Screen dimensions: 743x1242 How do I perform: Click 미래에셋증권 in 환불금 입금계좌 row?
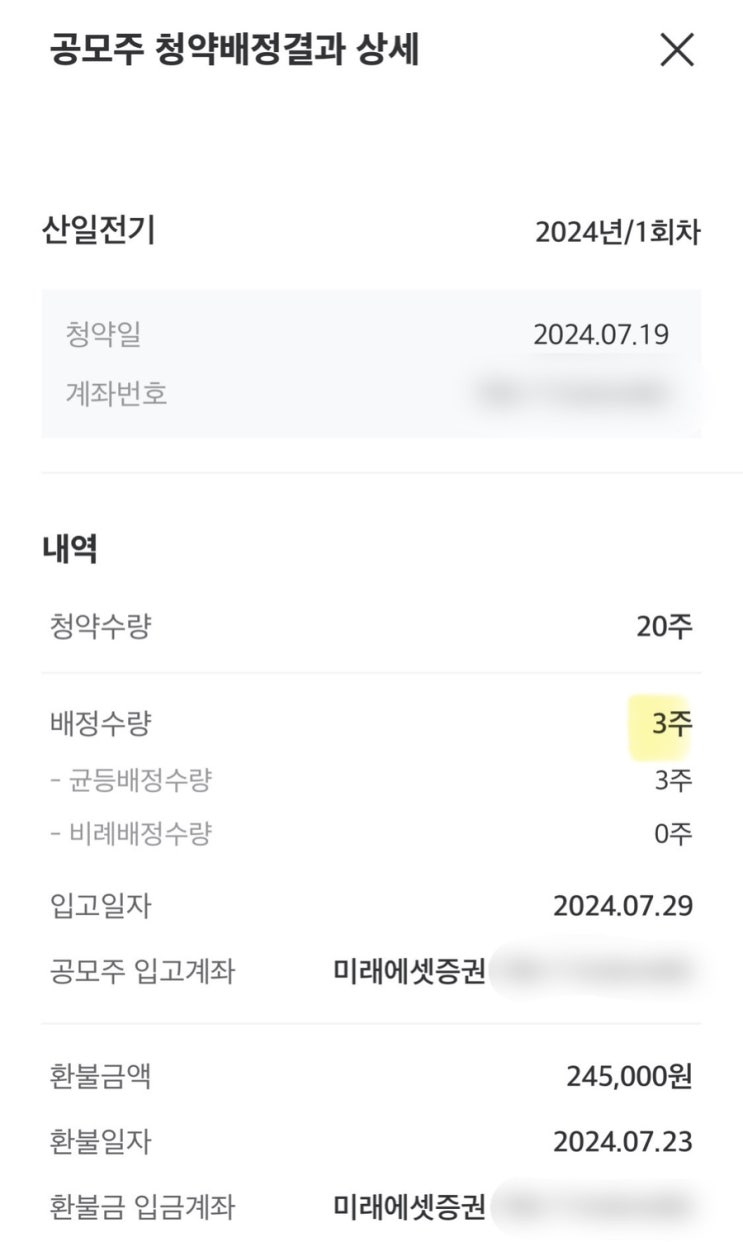tap(408, 1205)
